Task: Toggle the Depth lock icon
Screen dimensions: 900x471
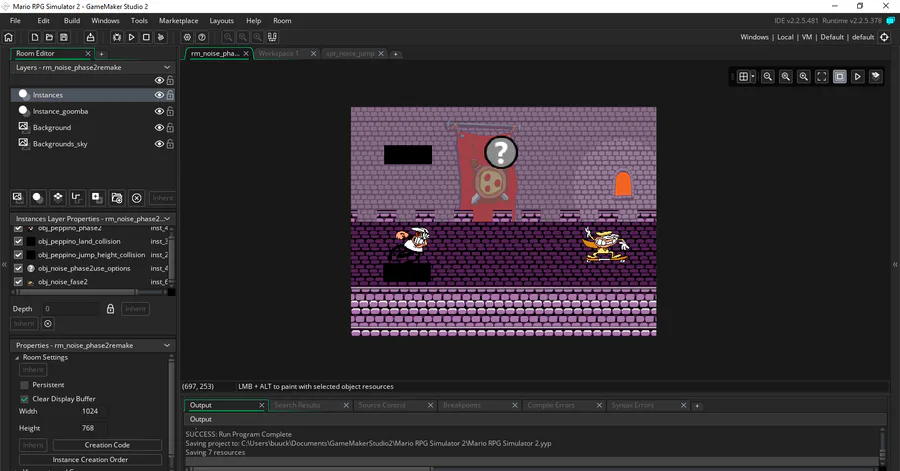Action: point(110,309)
